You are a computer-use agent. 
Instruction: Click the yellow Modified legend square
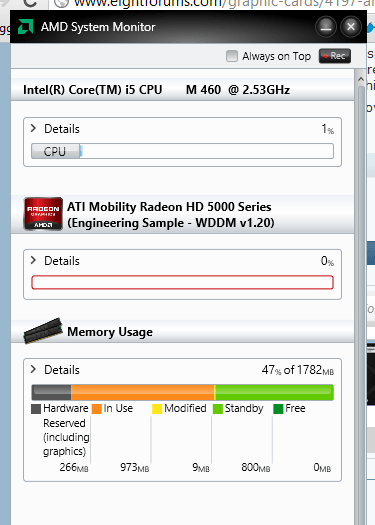click(x=157, y=409)
